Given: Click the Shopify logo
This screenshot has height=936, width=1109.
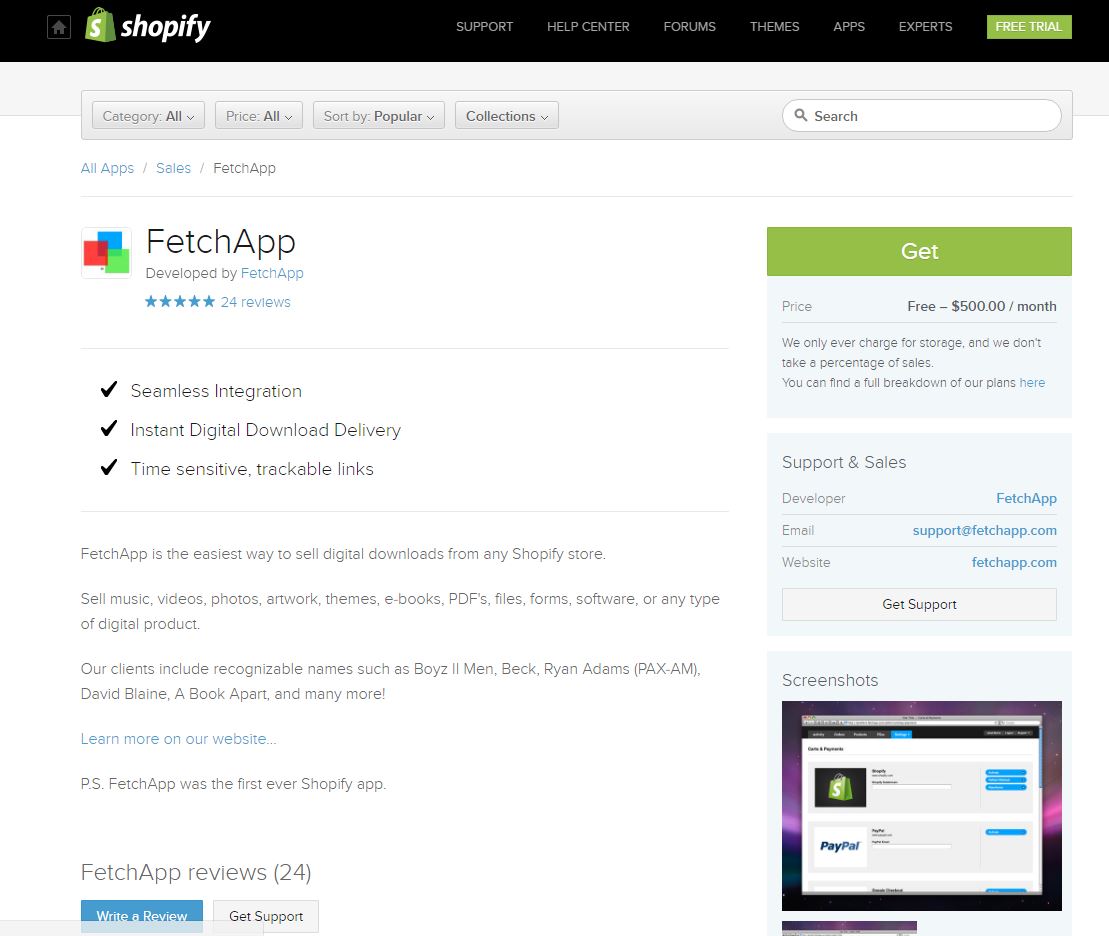Looking at the screenshot, I should tap(148, 25).
